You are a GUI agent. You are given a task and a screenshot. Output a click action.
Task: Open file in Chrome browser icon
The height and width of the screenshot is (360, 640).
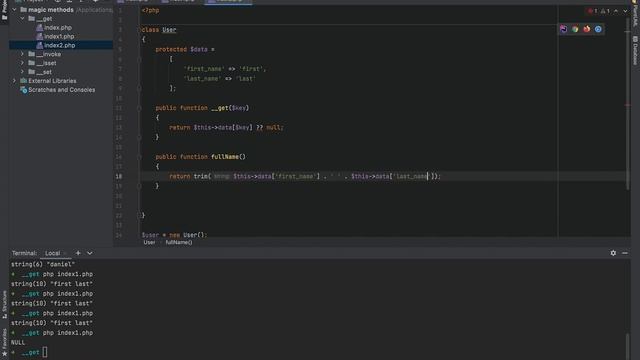575,29
